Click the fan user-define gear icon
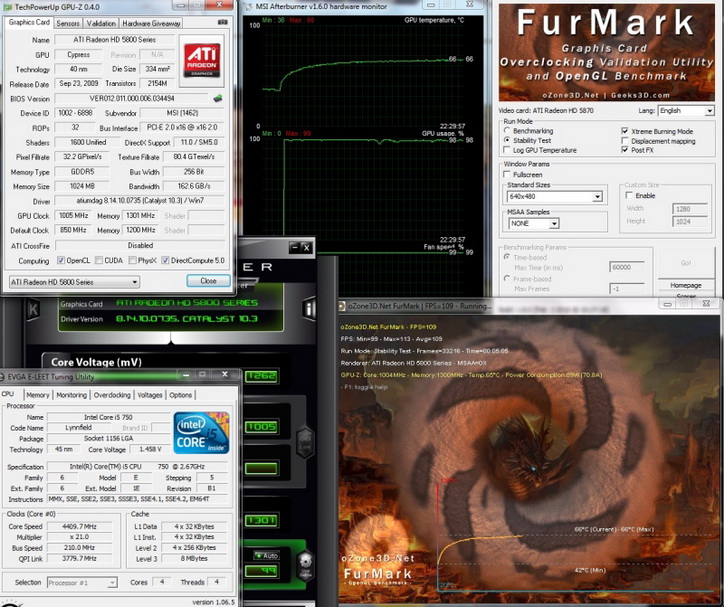The height and width of the screenshot is (607, 724). [x=305, y=565]
